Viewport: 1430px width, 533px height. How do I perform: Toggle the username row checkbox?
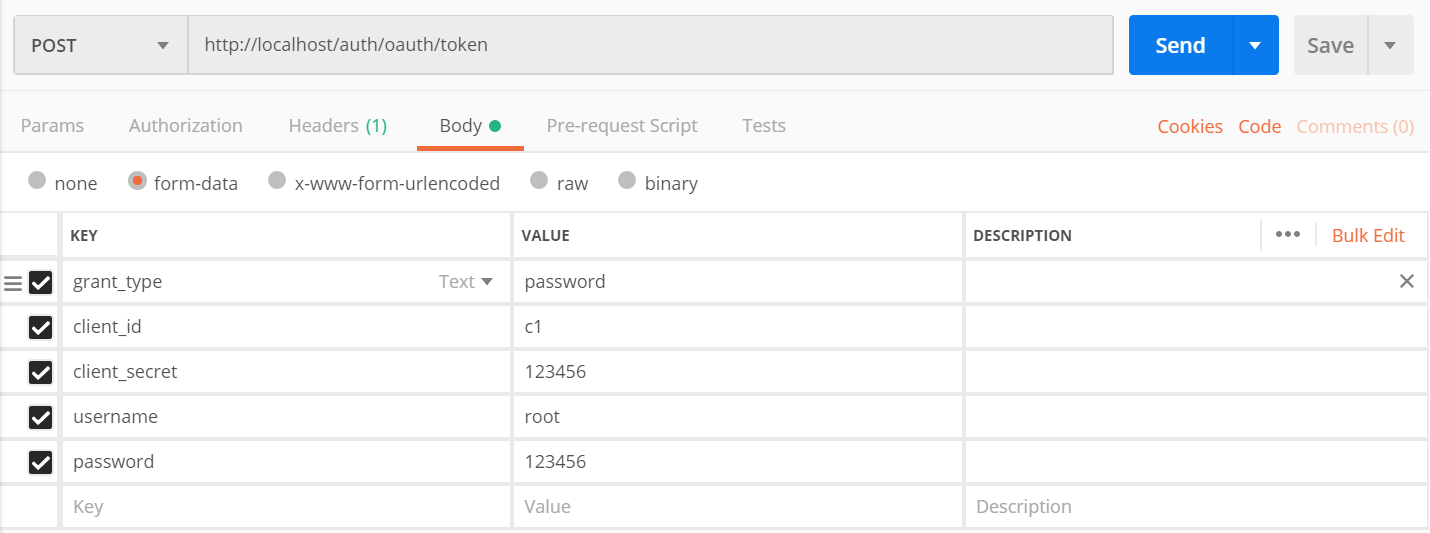(40, 417)
